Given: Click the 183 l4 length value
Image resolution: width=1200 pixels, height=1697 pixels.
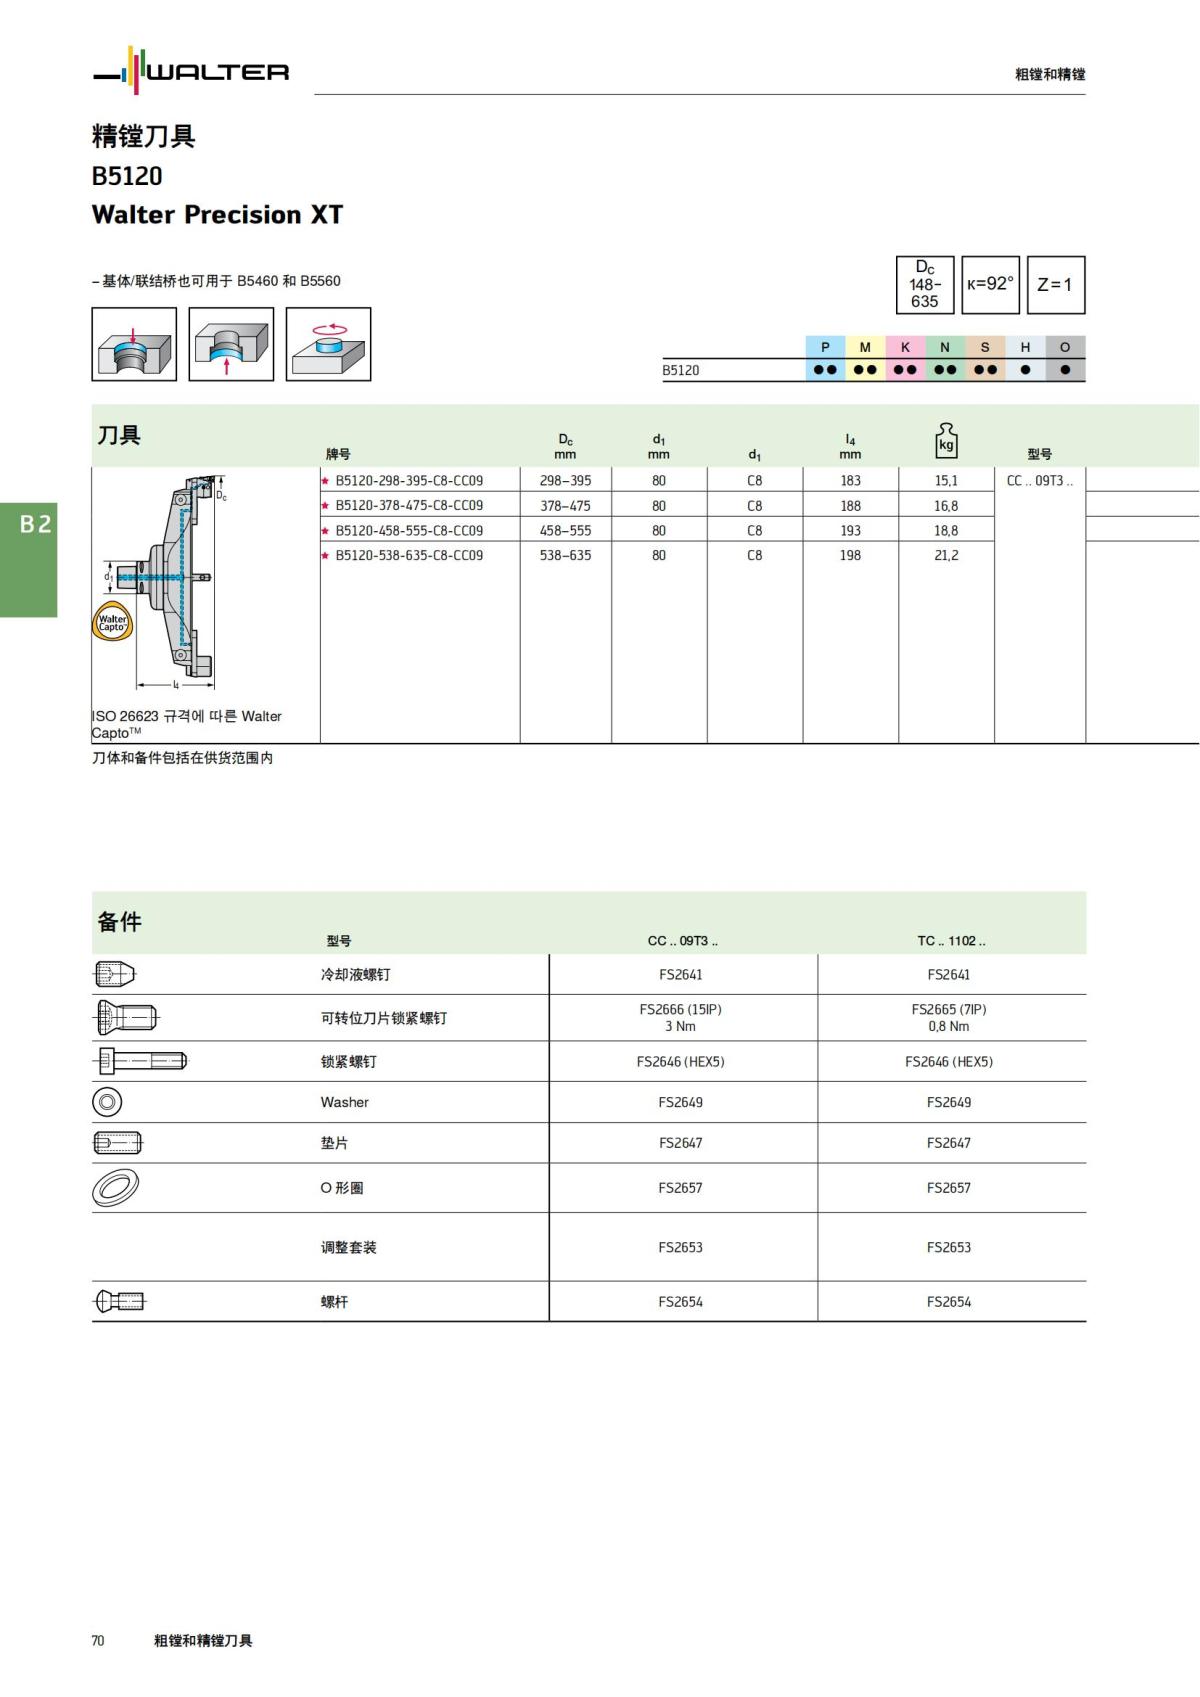Looking at the screenshot, I should 850,481.
